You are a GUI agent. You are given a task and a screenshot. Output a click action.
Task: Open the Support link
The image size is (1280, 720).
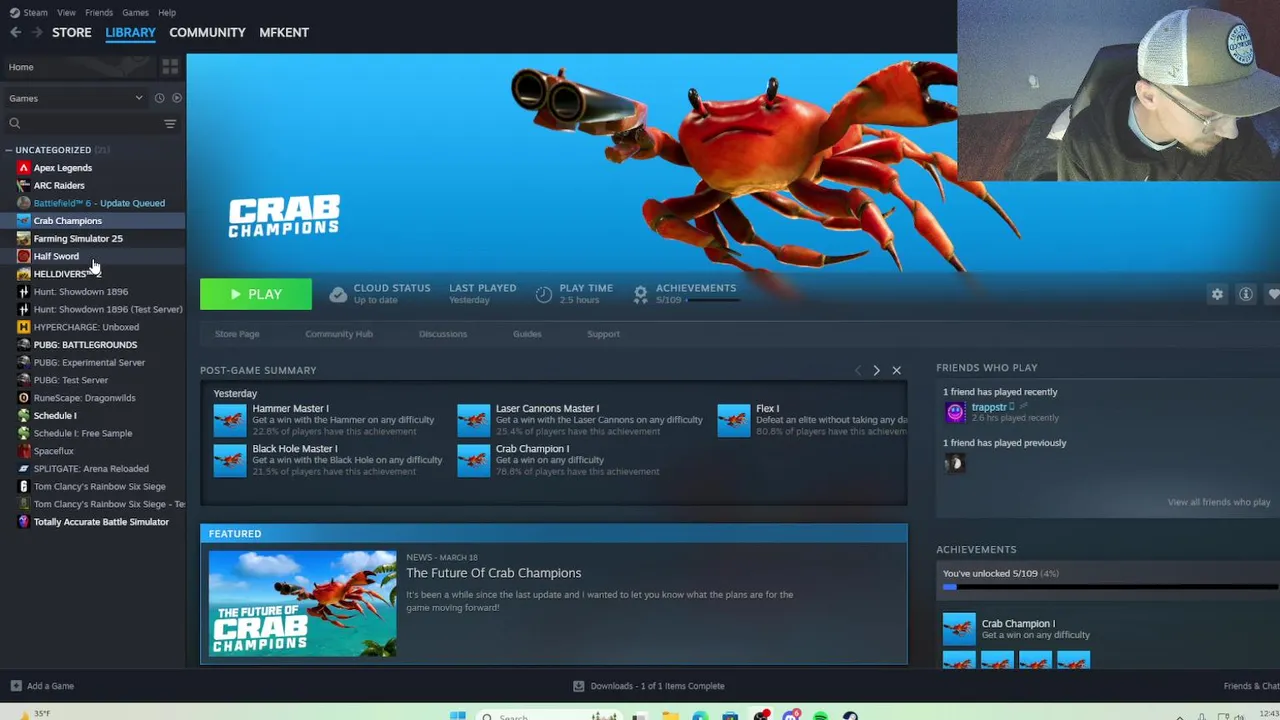click(x=603, y=334)
